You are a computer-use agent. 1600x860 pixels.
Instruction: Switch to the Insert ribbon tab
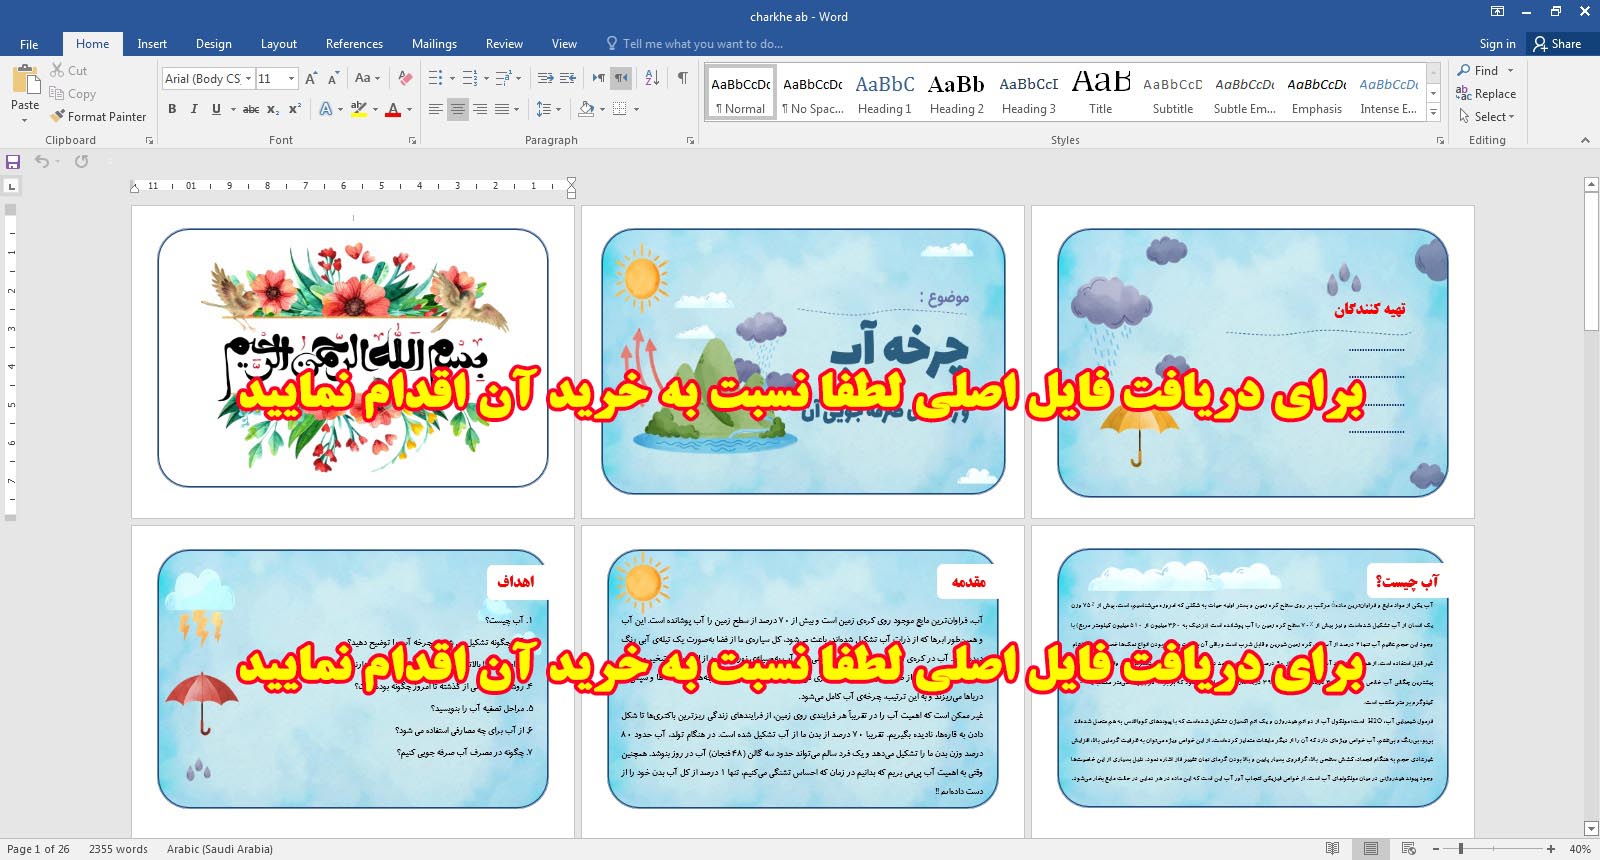tap(152, 44)
